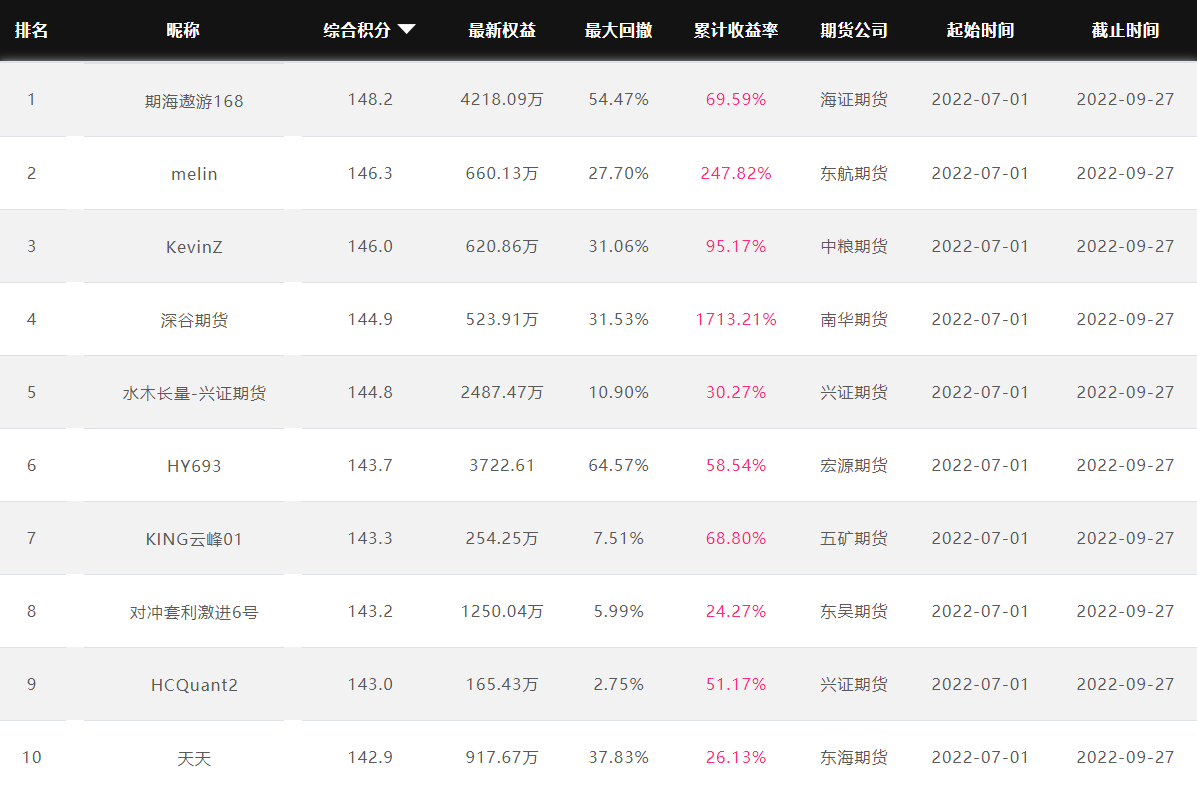Click the 昵称 column header
This screenshot has width=1197, height=791.
pos(183,31)
